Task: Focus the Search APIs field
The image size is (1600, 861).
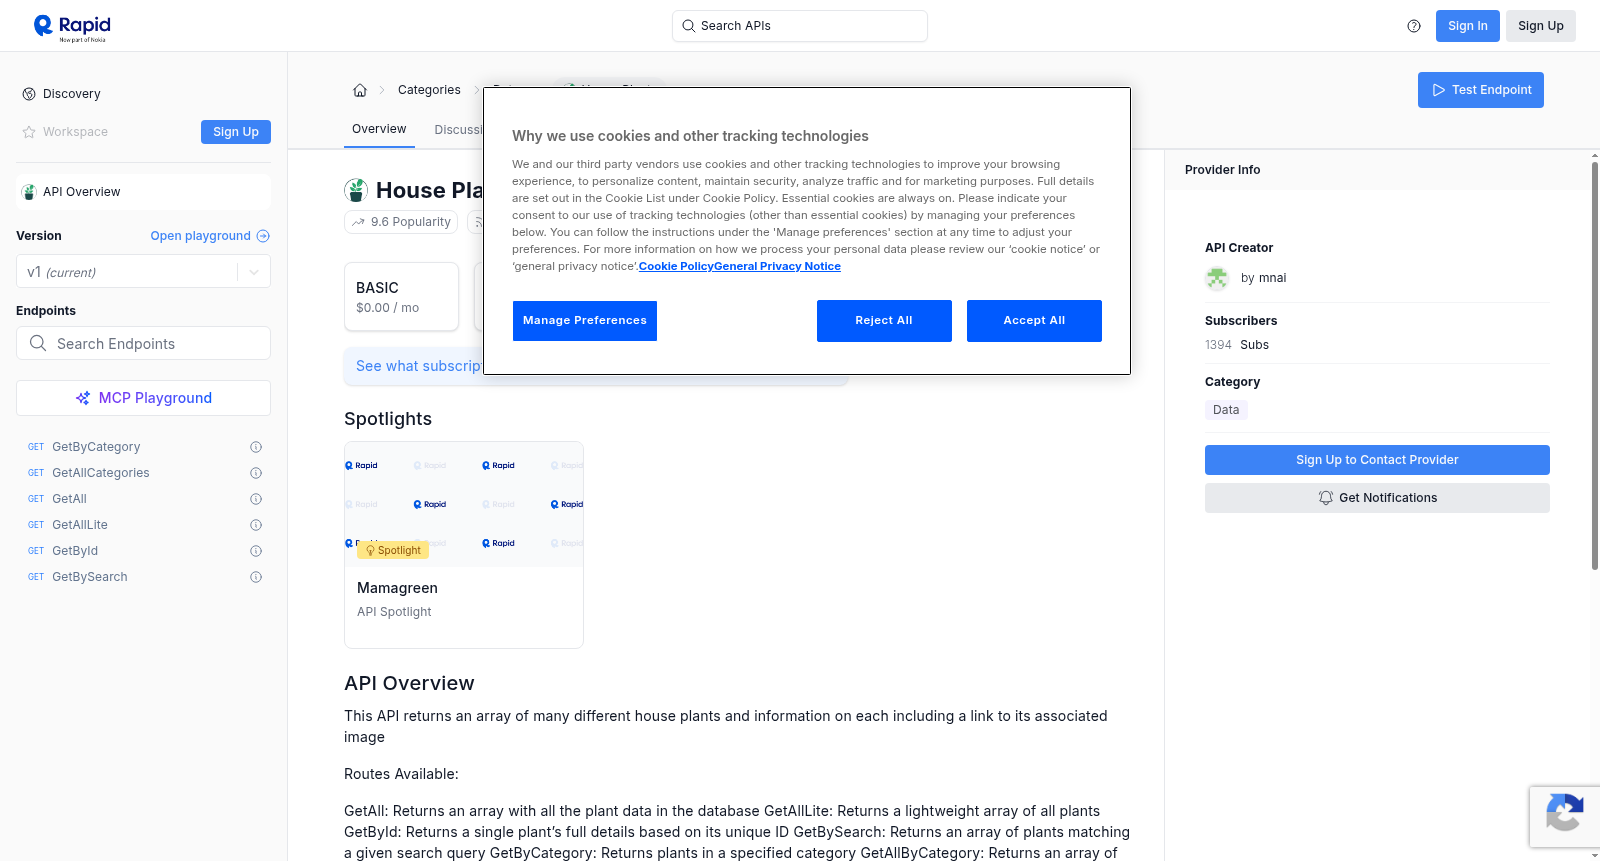Action: pyautogui.click(x=800, y=26)
